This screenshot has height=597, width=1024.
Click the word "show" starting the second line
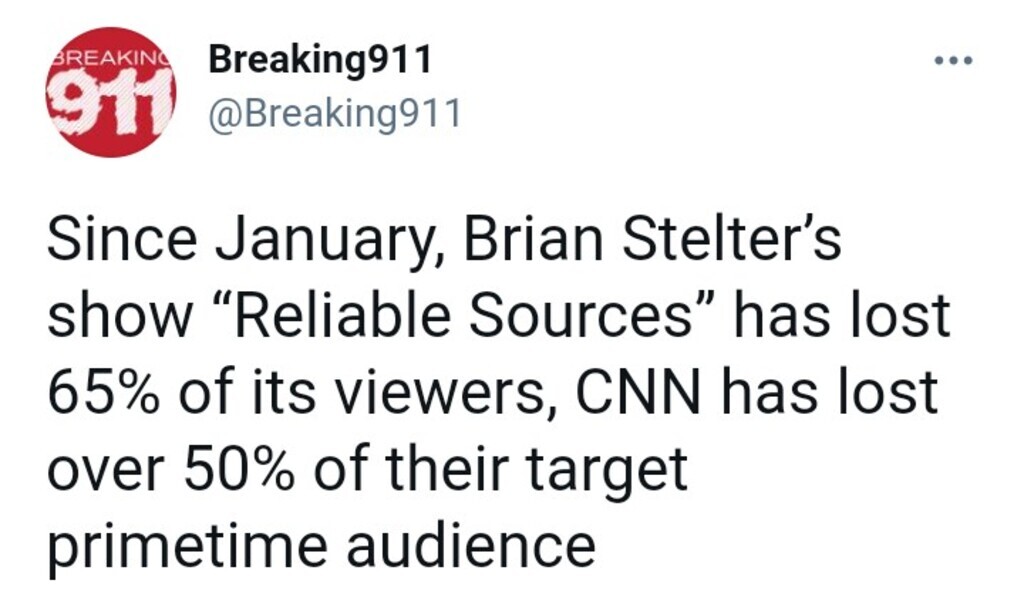coord(108,318)
